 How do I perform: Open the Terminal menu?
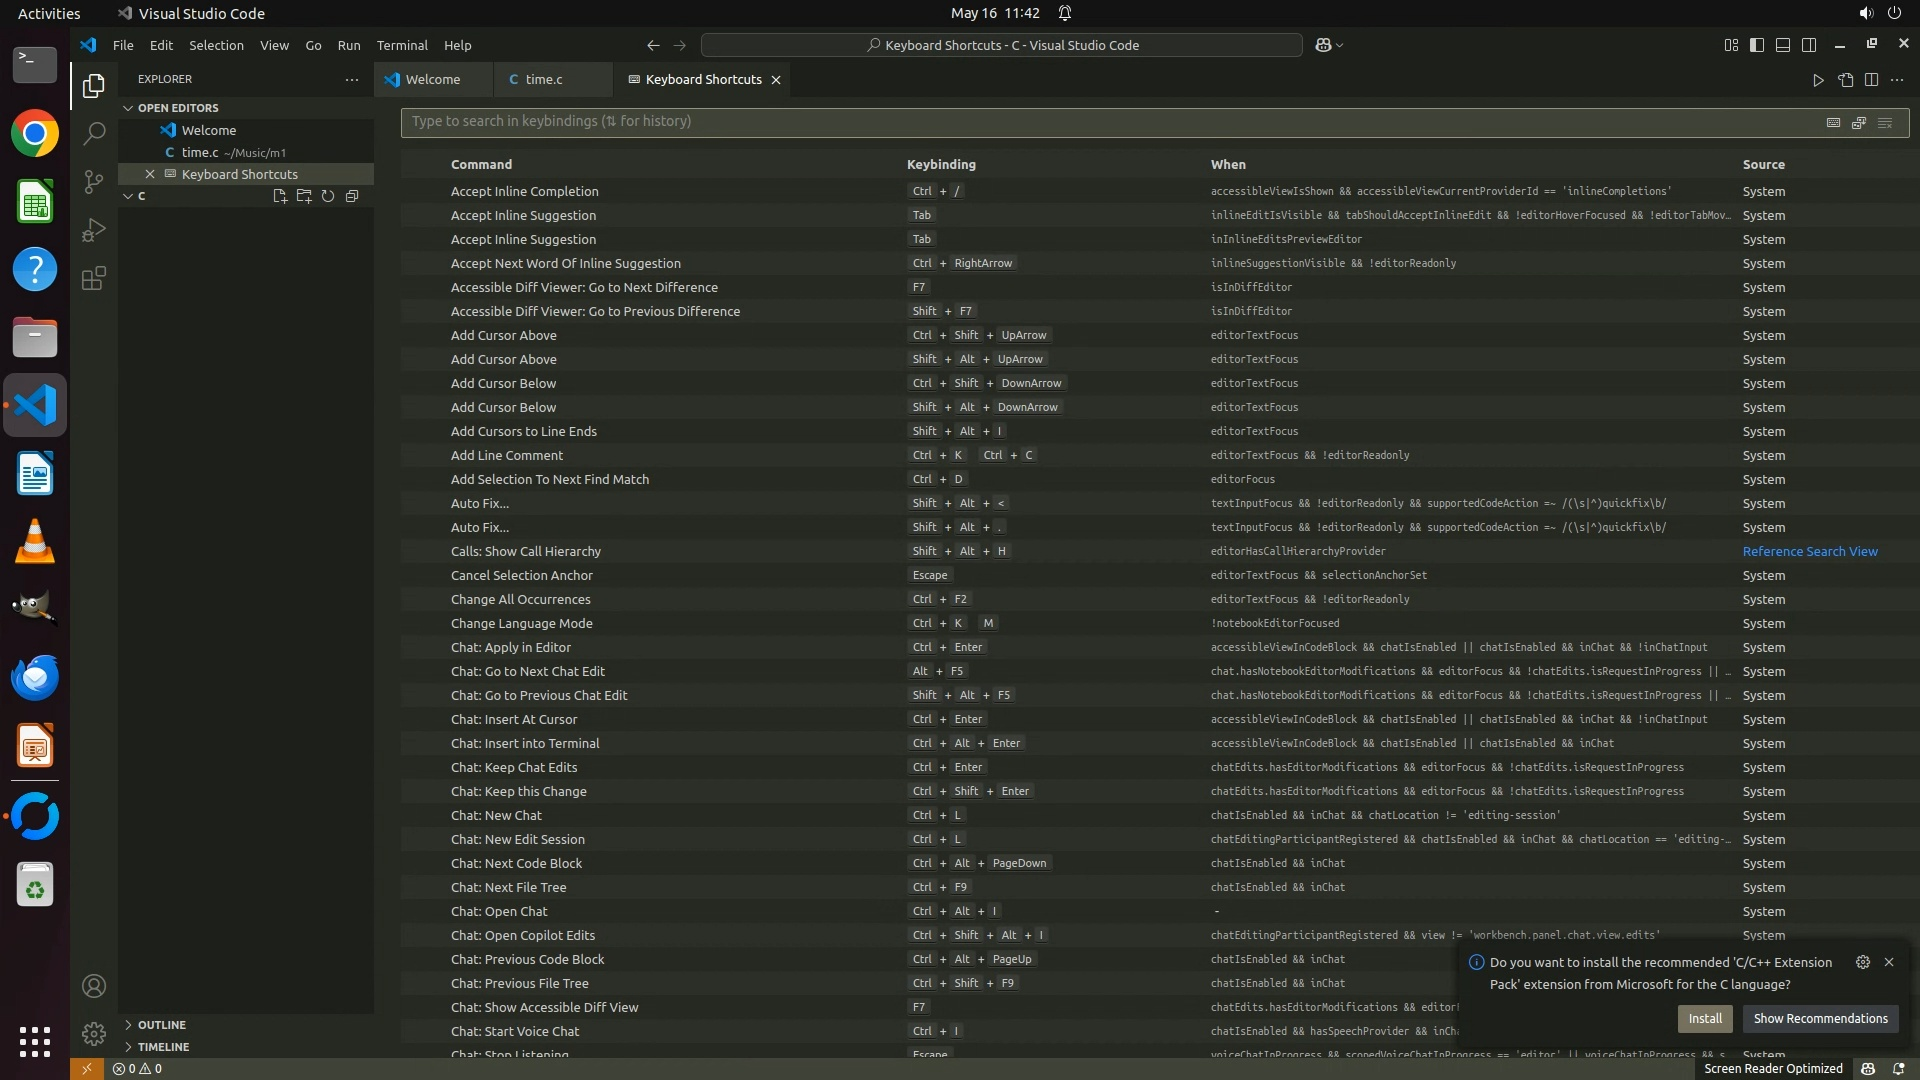pyautogui.click(x=401, y=45)
